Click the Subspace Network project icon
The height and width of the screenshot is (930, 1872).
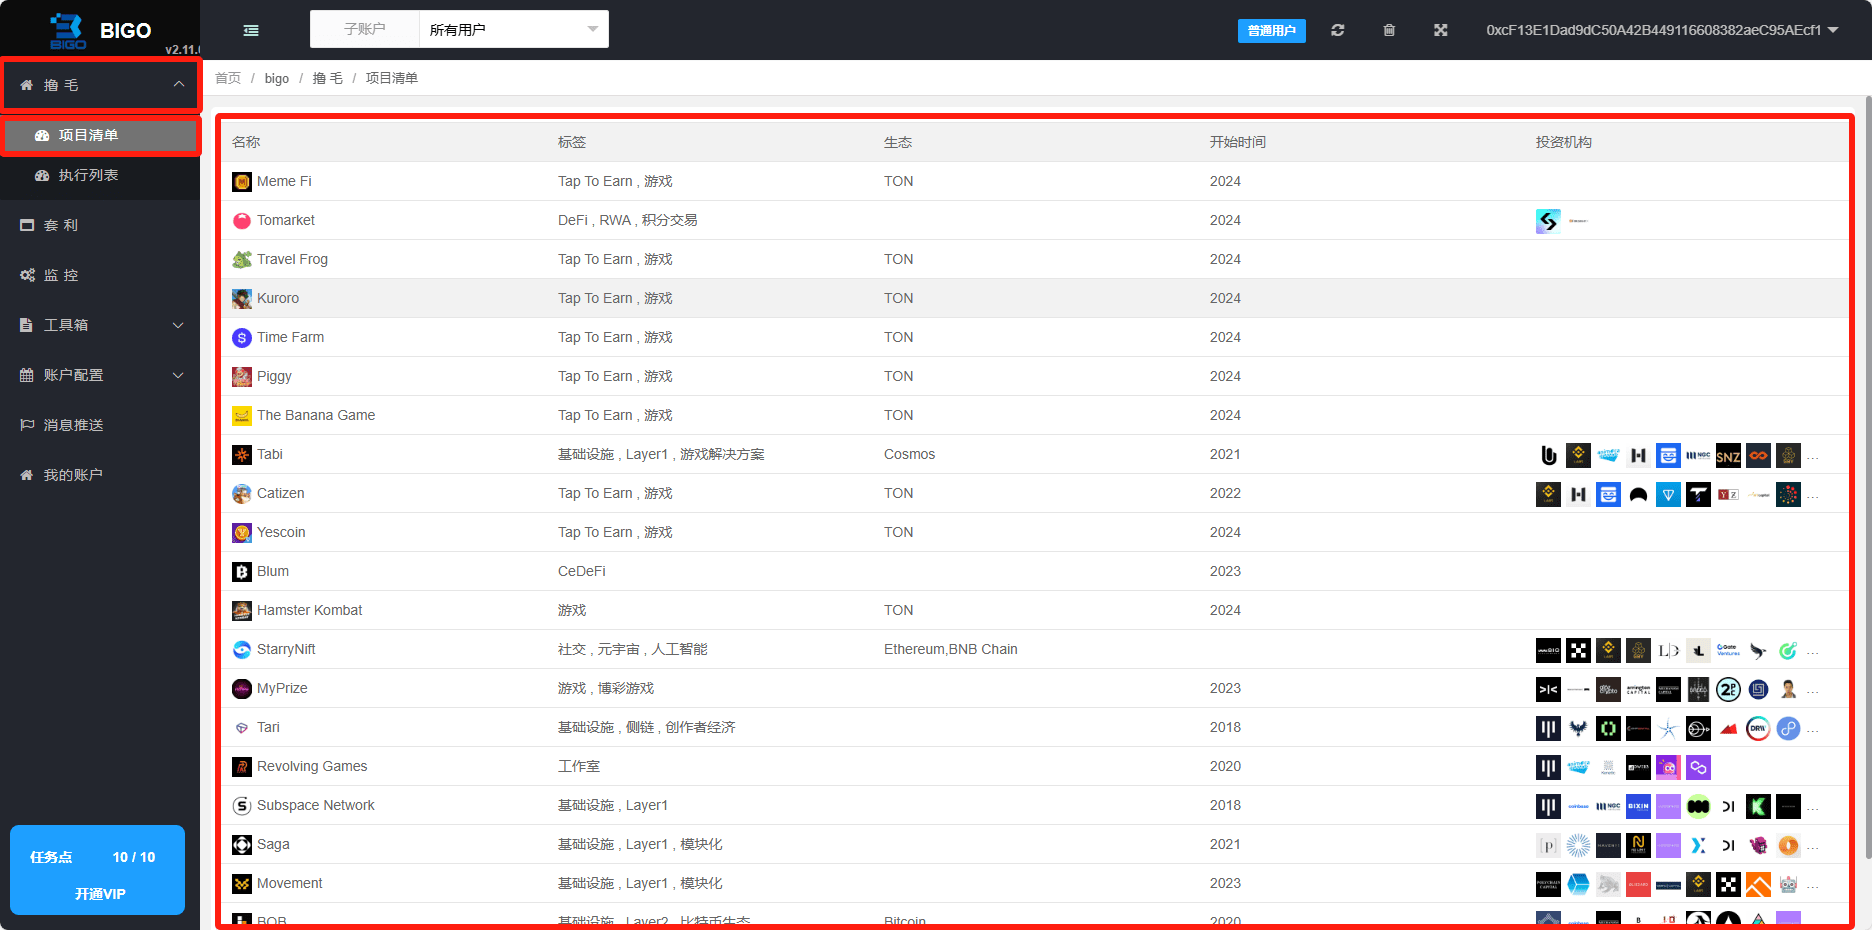242,806
